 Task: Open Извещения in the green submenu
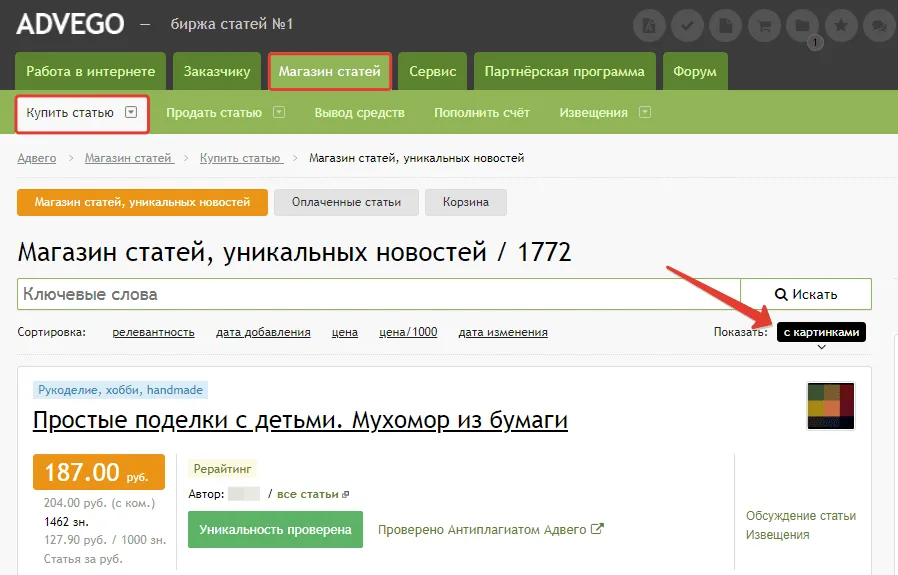(593, 113)
